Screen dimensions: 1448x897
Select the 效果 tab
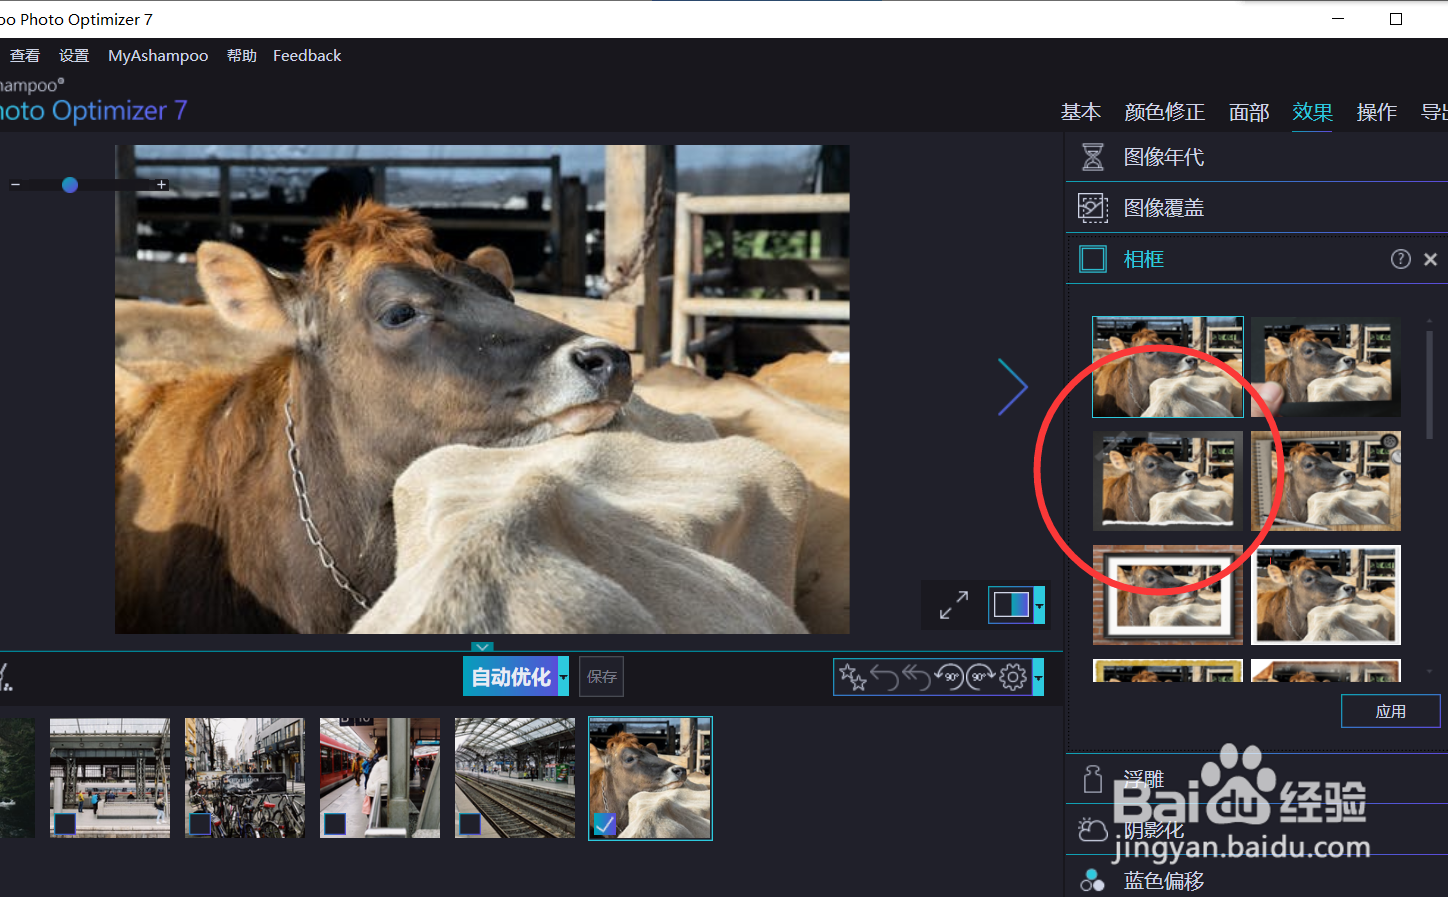[x=1313, y=112]
